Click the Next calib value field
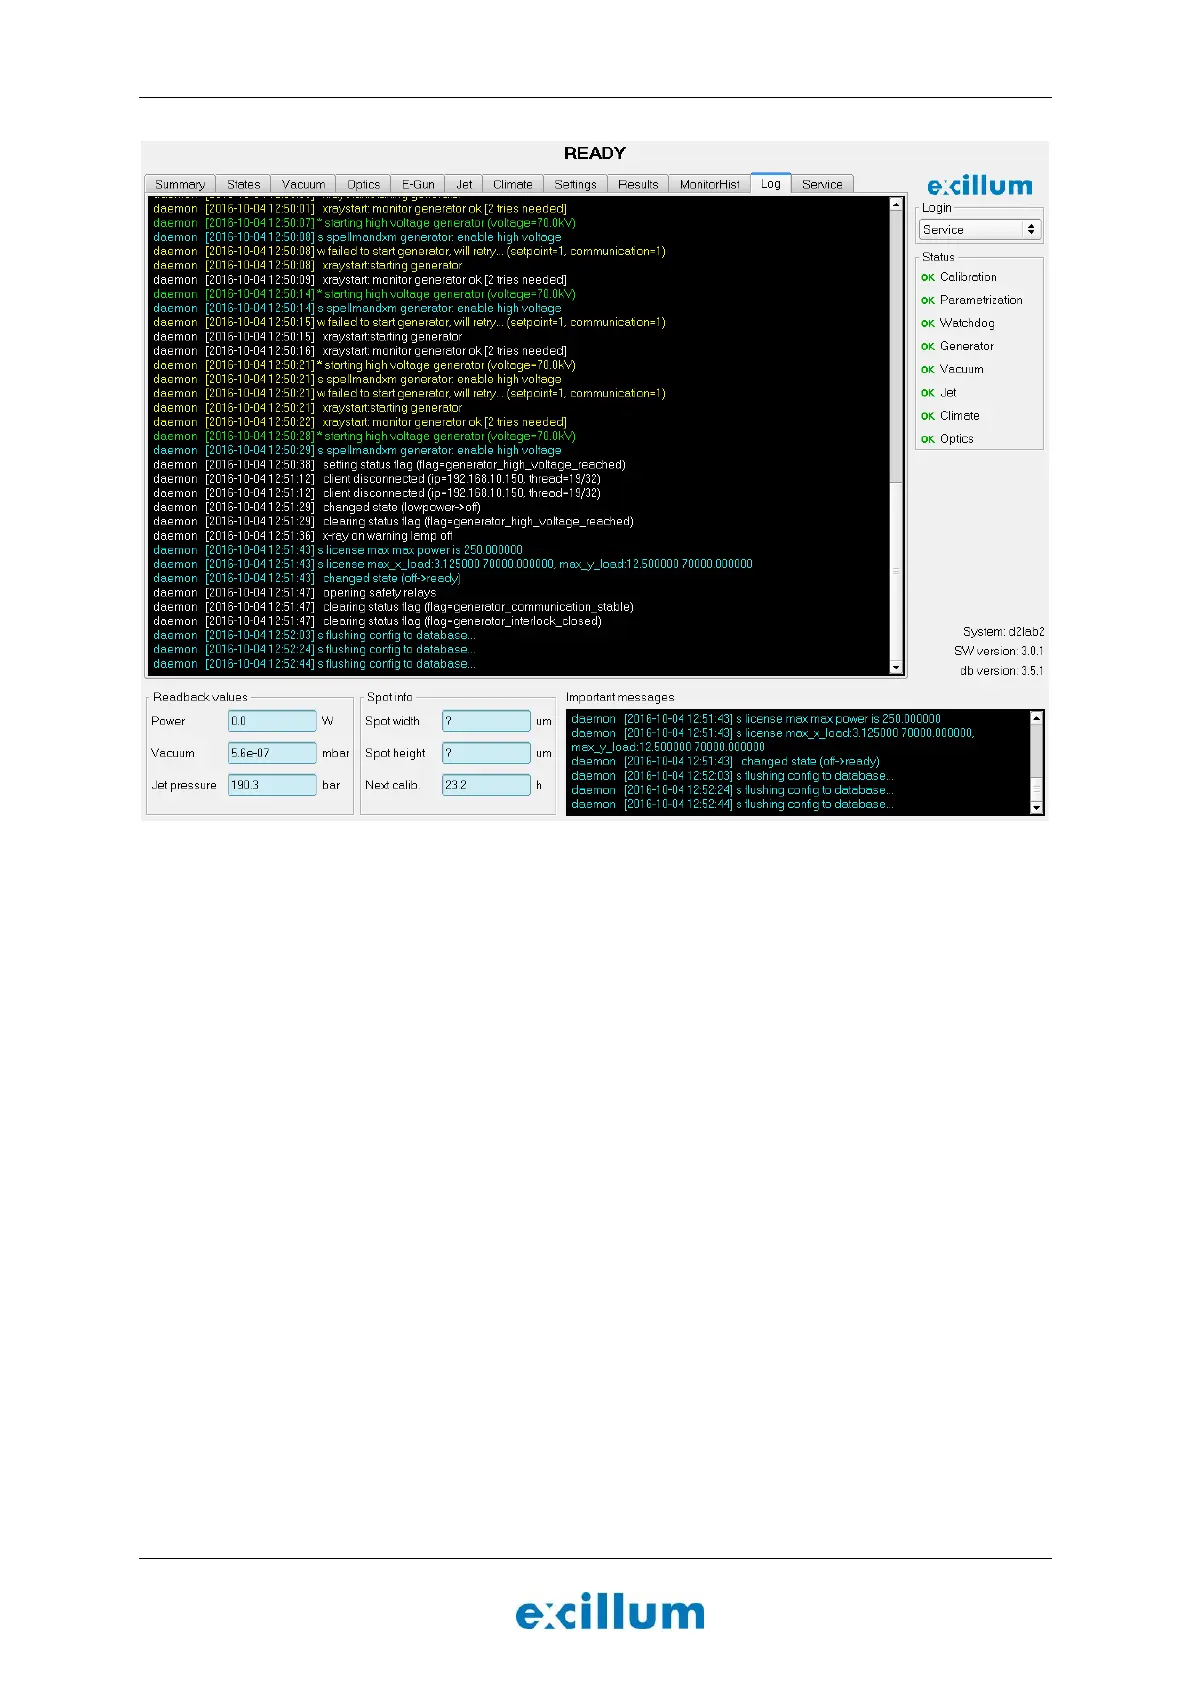Viewport: 1191px width, 1684px height. point(486,785)
